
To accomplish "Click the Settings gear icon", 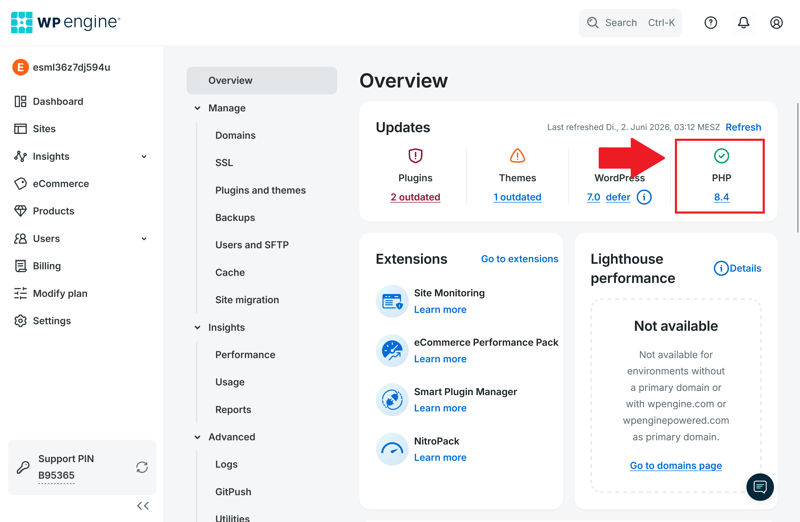I will (20, 321).
